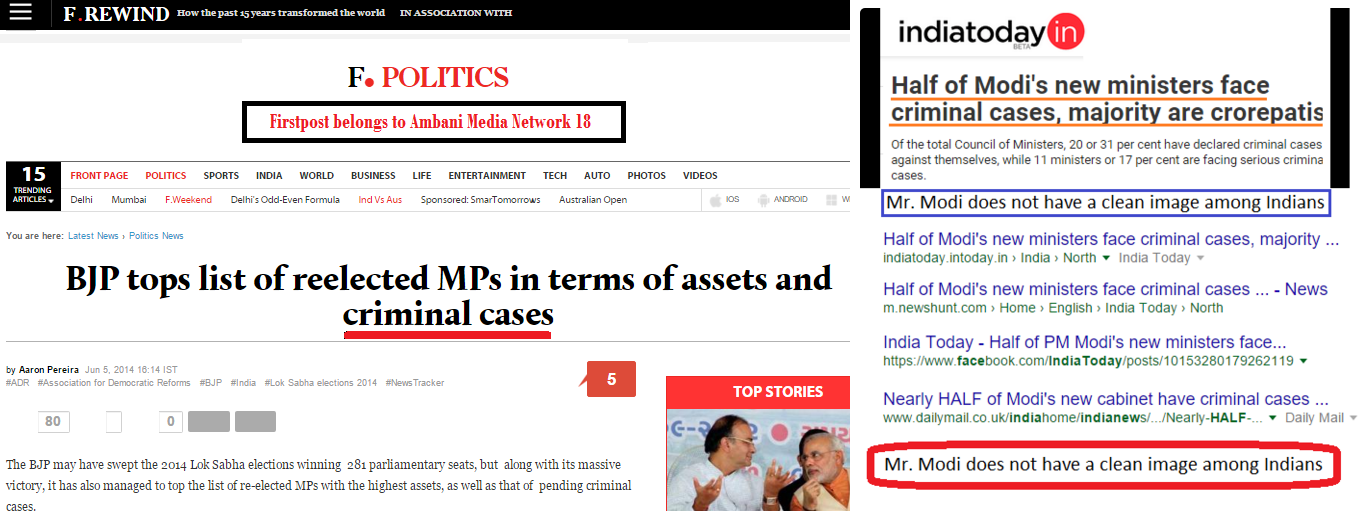The image size is (1360, 511).
Task: Click the Politics News breadcrumb
Action: tap(156, 236)
